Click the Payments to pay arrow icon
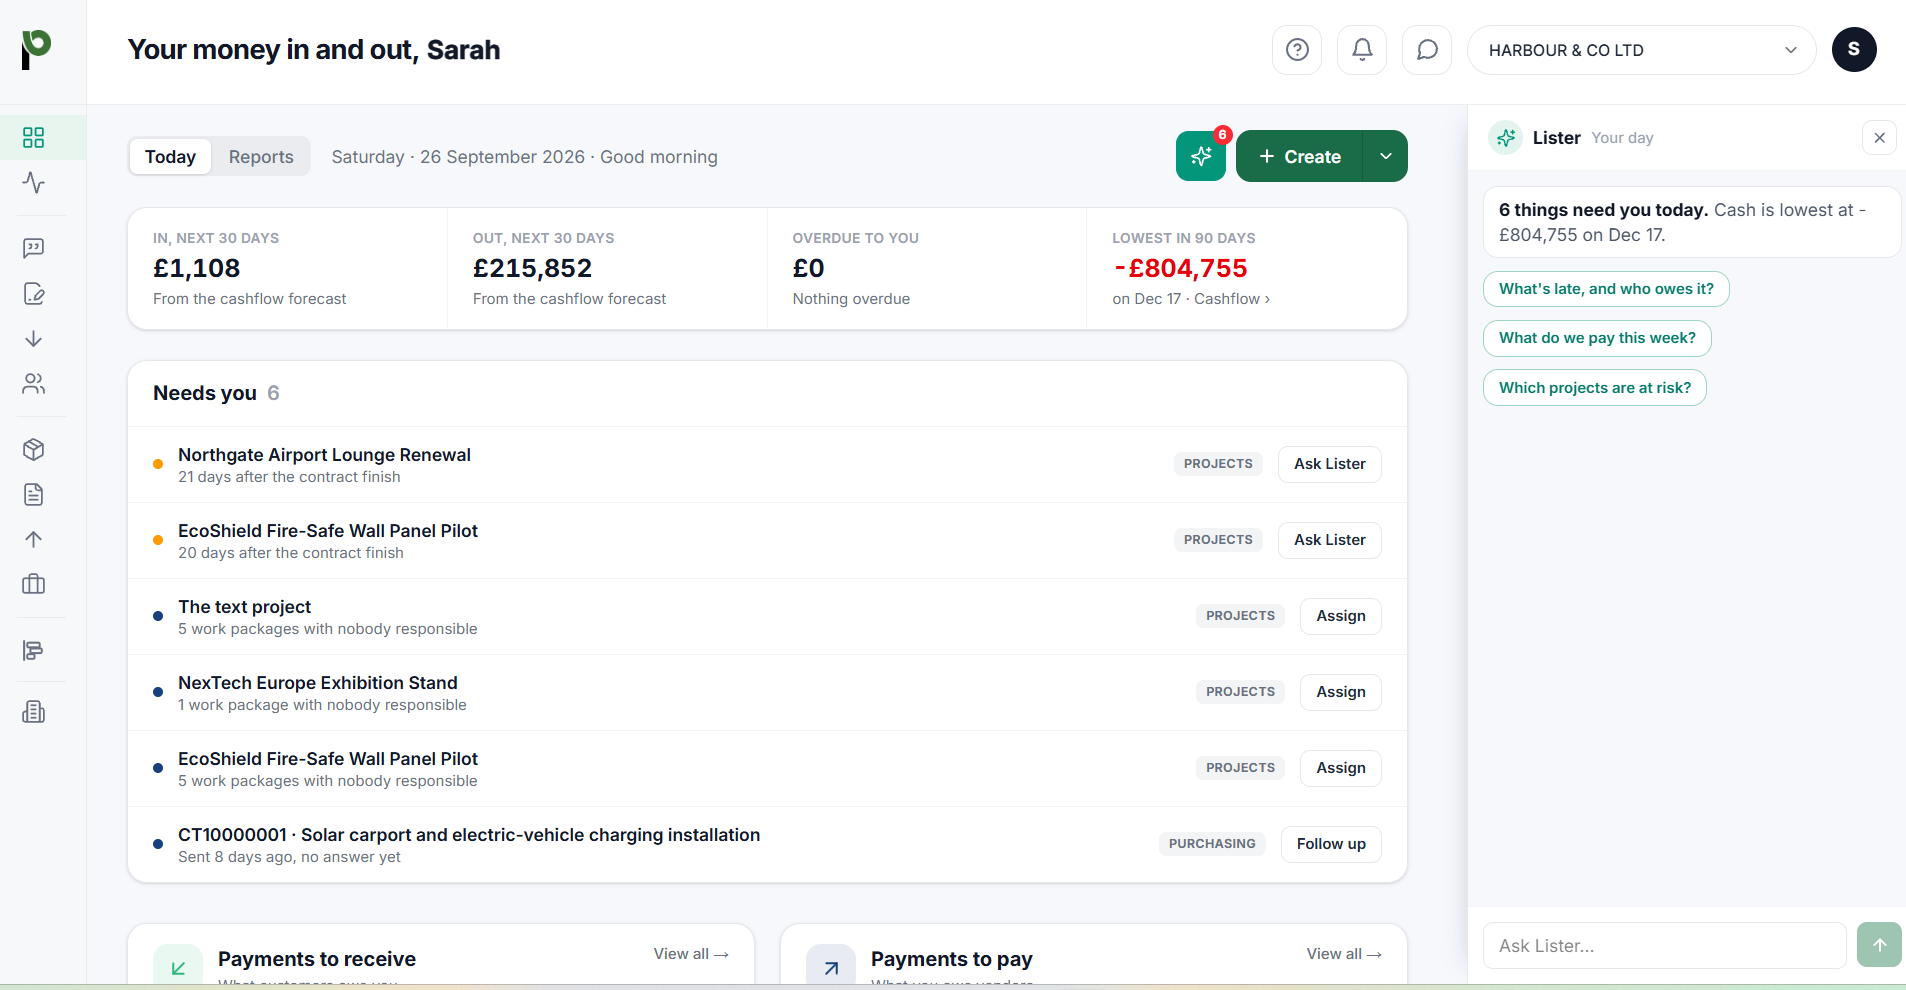The width and height of the screenshot is (1906, 990). point(831,966)
